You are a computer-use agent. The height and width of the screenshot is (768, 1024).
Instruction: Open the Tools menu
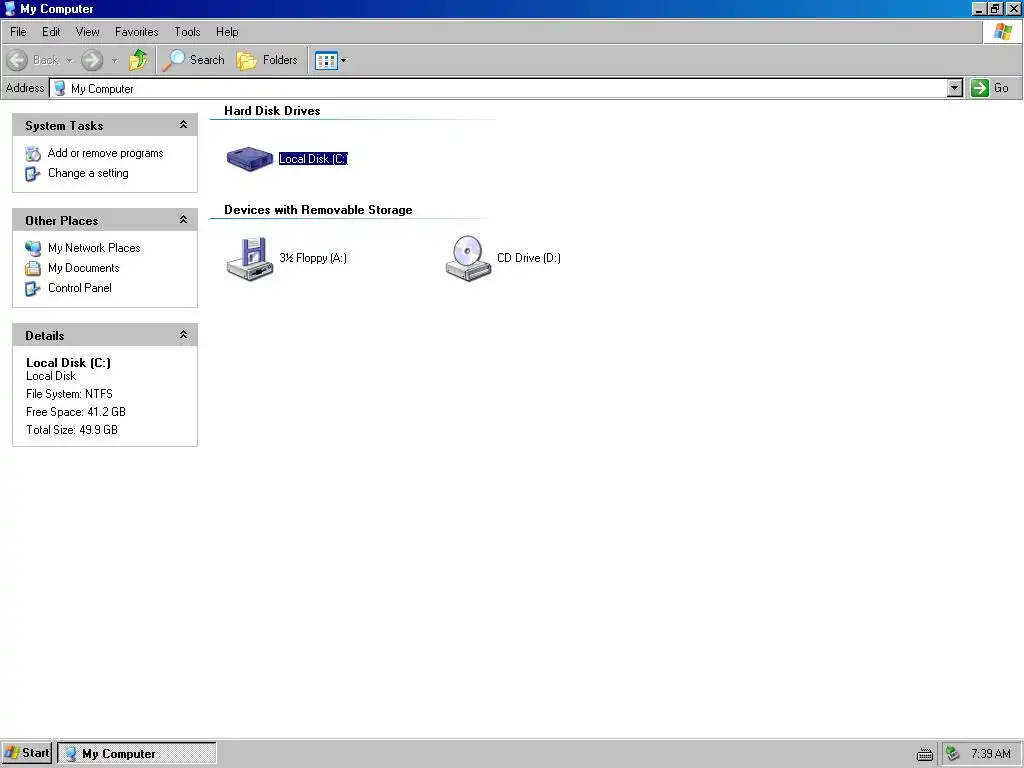(187, 31)
